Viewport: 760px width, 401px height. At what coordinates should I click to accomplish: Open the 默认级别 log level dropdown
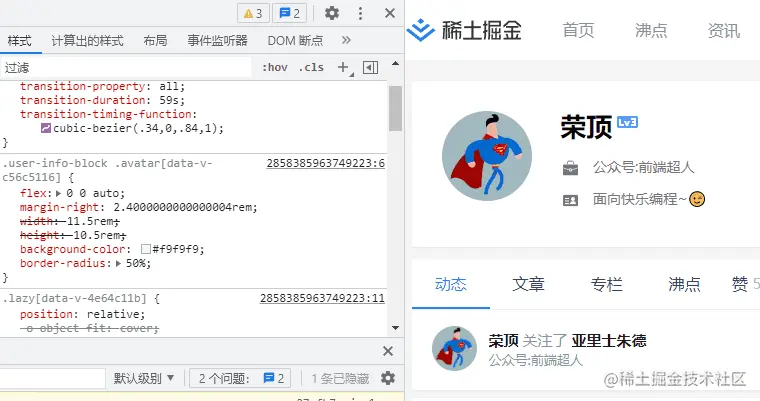(x=143, y=378)
